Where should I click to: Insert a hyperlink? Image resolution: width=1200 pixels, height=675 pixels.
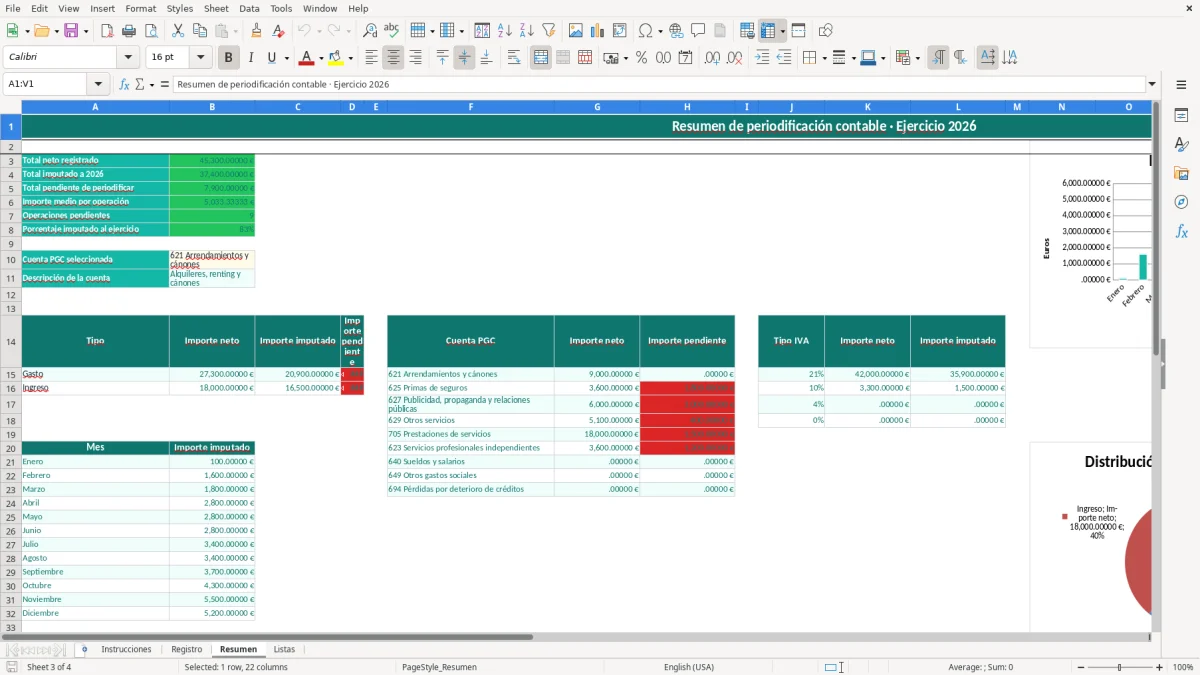click(x=676, y=31)
